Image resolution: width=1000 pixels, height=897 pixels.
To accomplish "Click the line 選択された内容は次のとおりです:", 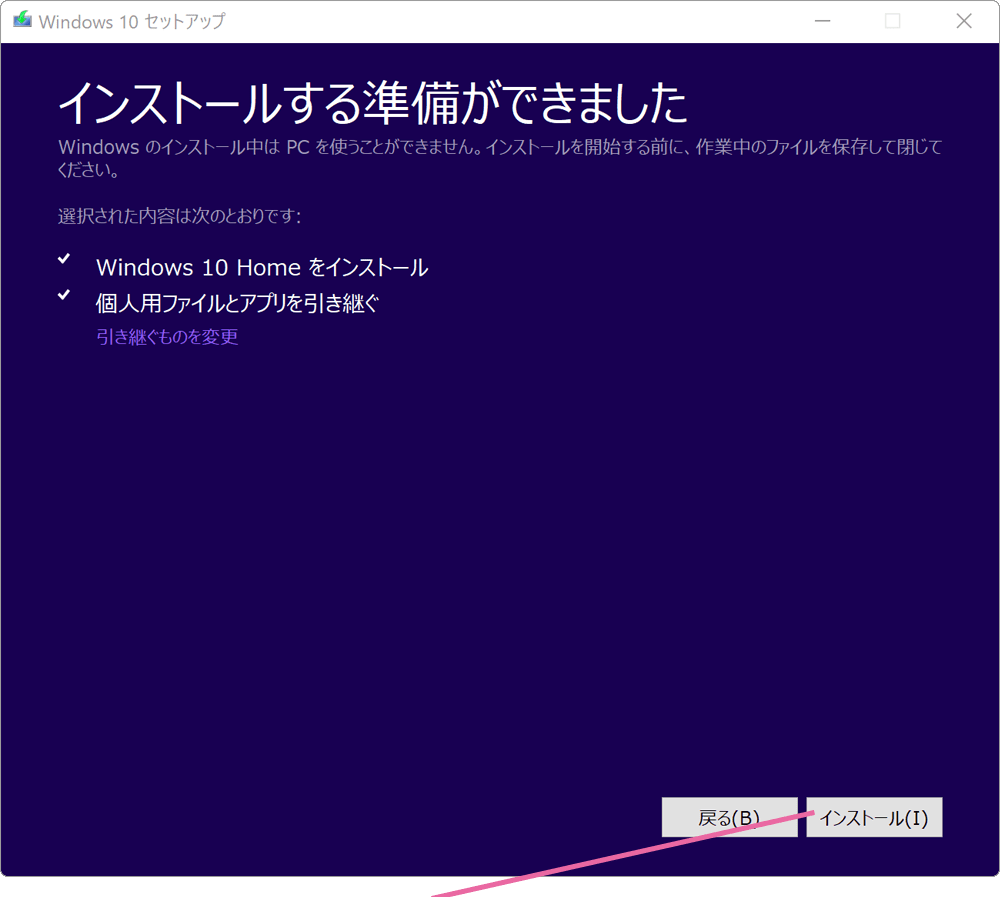I will coord(179,216).
